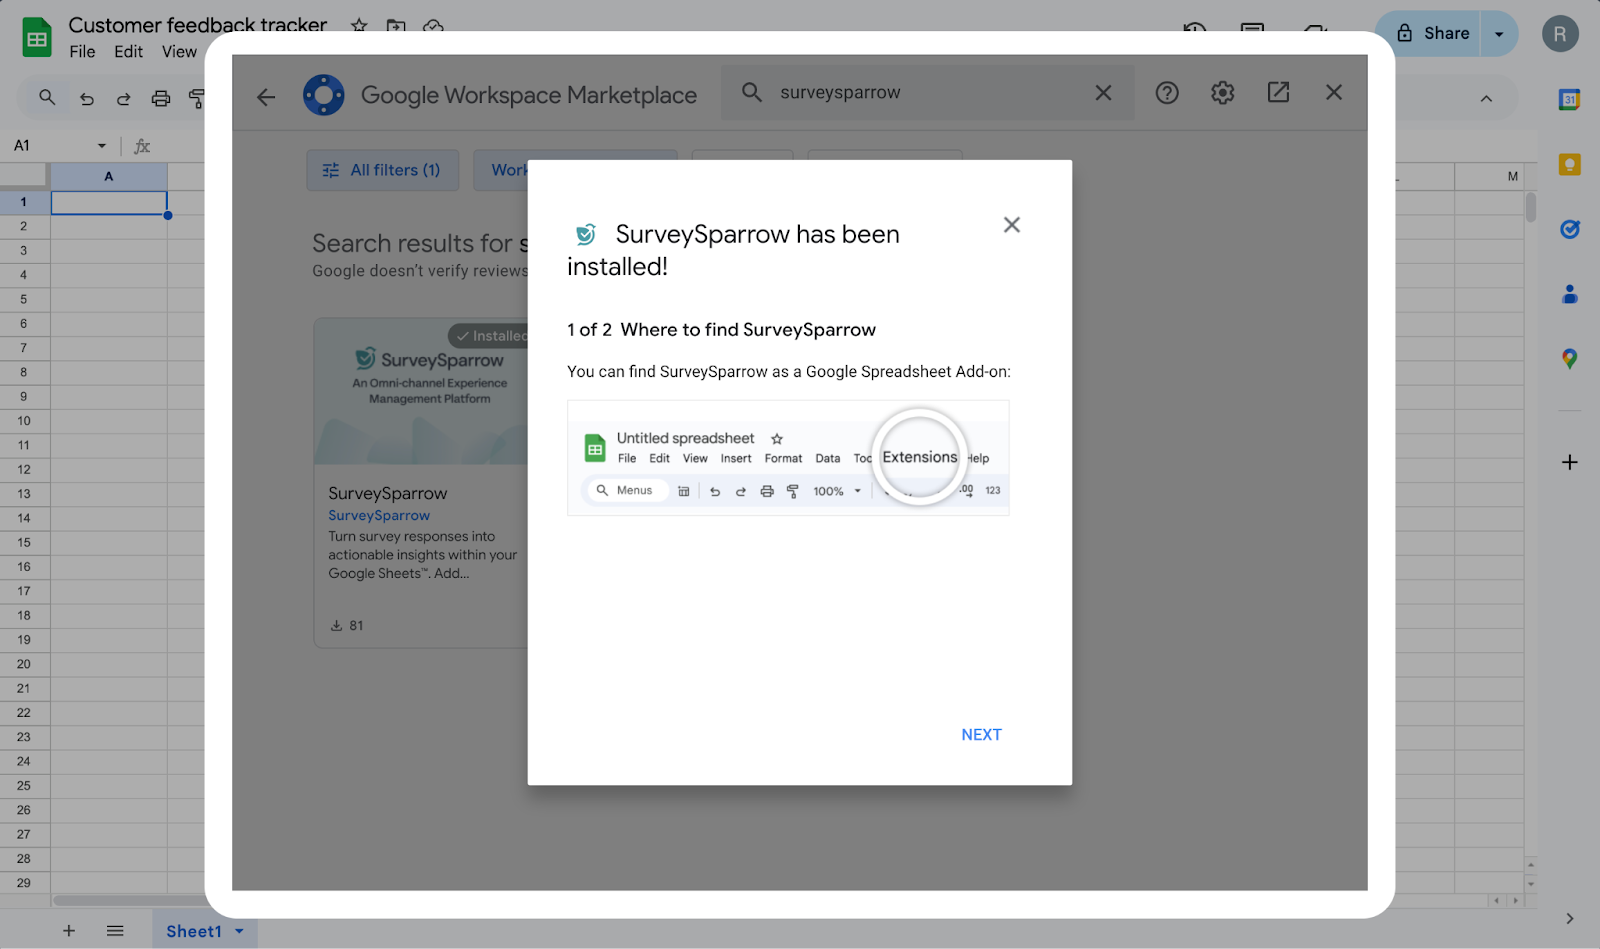
Task: Close the SurveySparrow installed dialog
Action: [x=1012, y=225]
